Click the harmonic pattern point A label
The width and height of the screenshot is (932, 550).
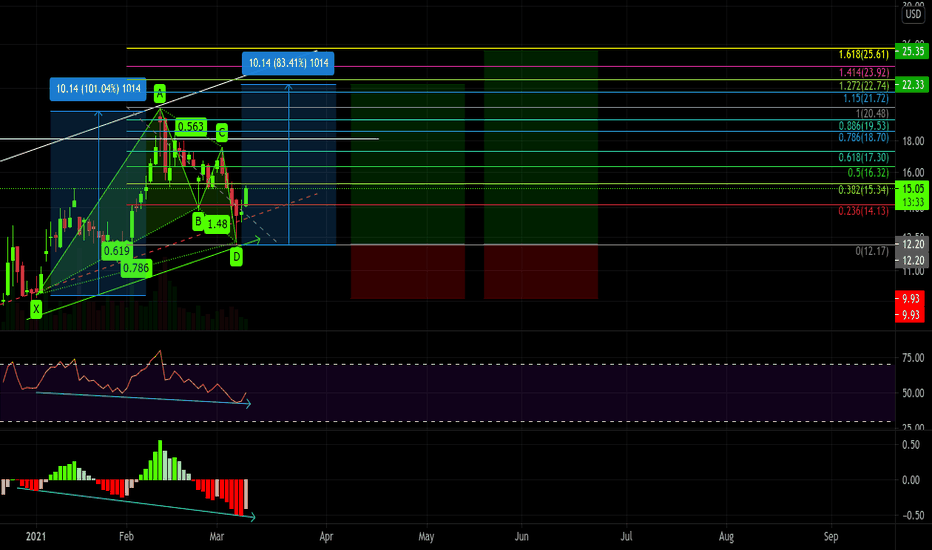pyautogui.click(x=159, y=93)
